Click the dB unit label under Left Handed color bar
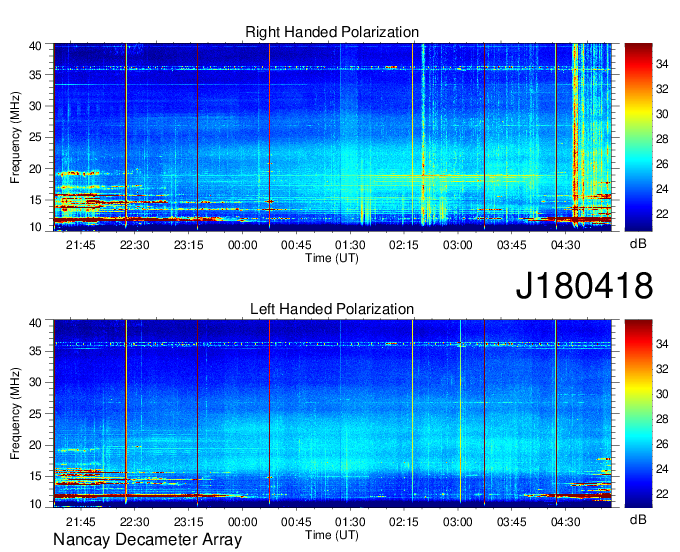The width and height of the screenshot is (680, 552). (x=638, y=519)
